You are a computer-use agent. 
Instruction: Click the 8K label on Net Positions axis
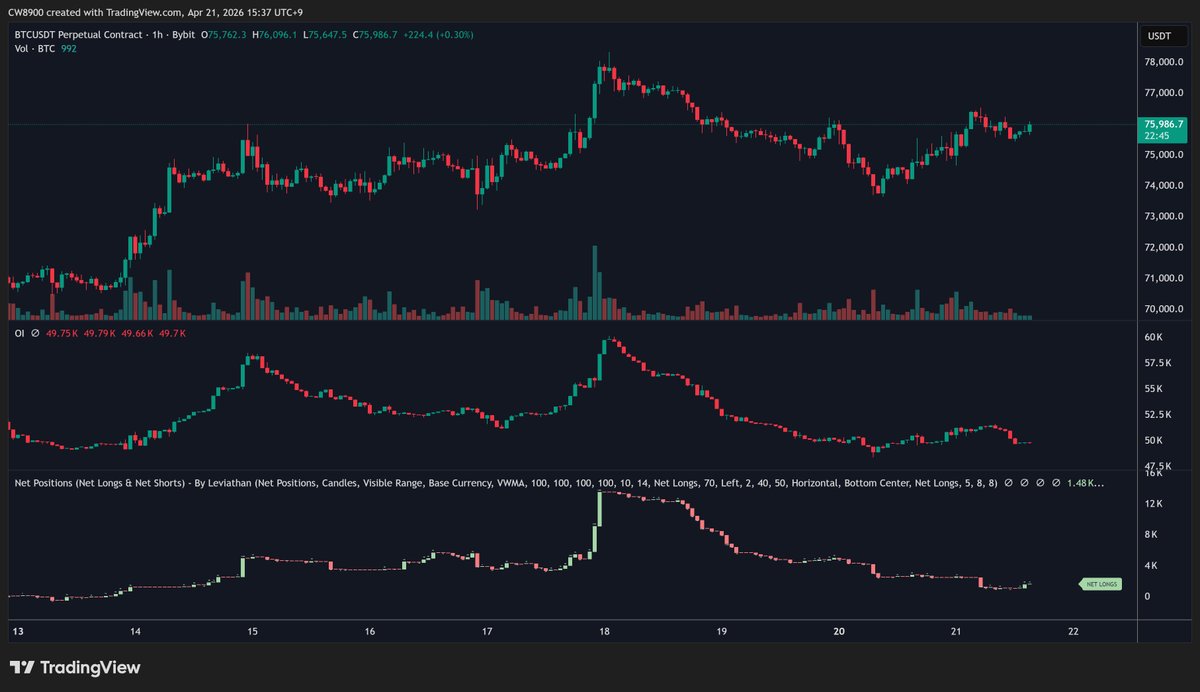coord(1150,535)
